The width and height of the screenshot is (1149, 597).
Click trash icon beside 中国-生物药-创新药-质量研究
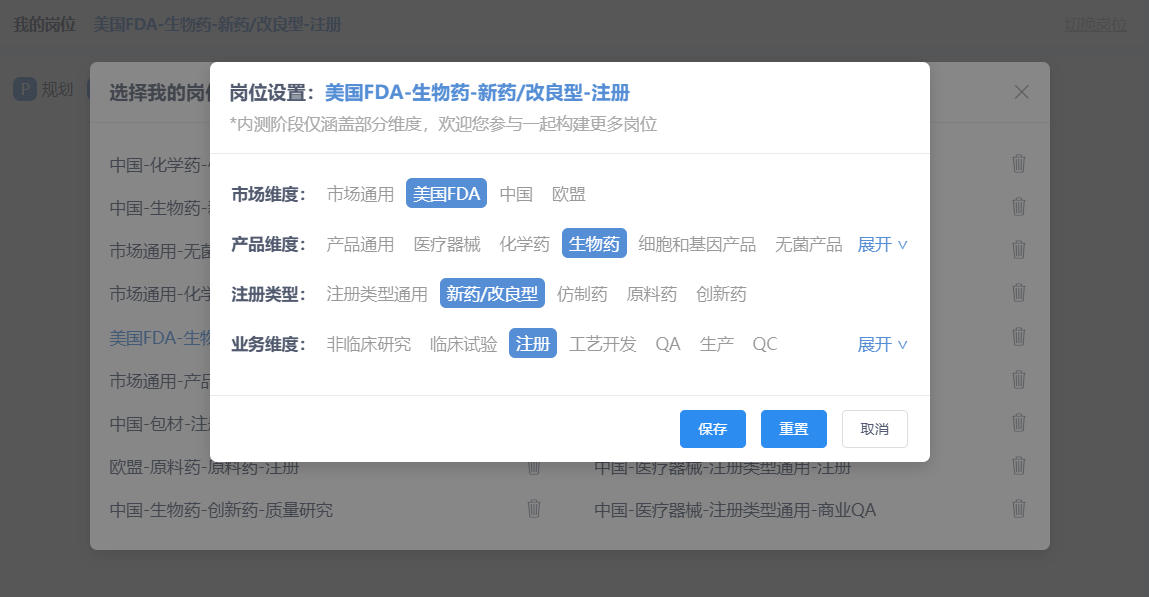click(534, 509)
